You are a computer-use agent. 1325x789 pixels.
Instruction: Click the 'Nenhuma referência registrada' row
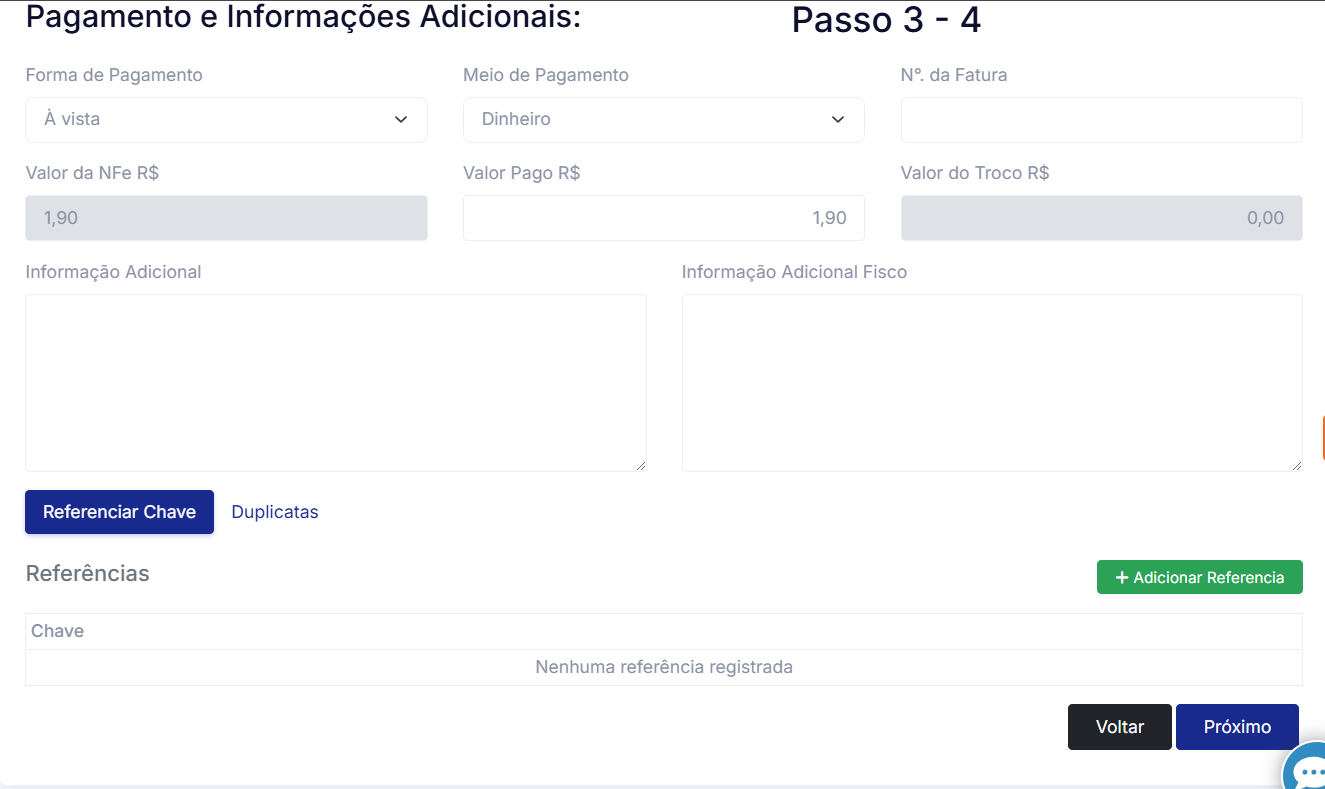[663, 667]
